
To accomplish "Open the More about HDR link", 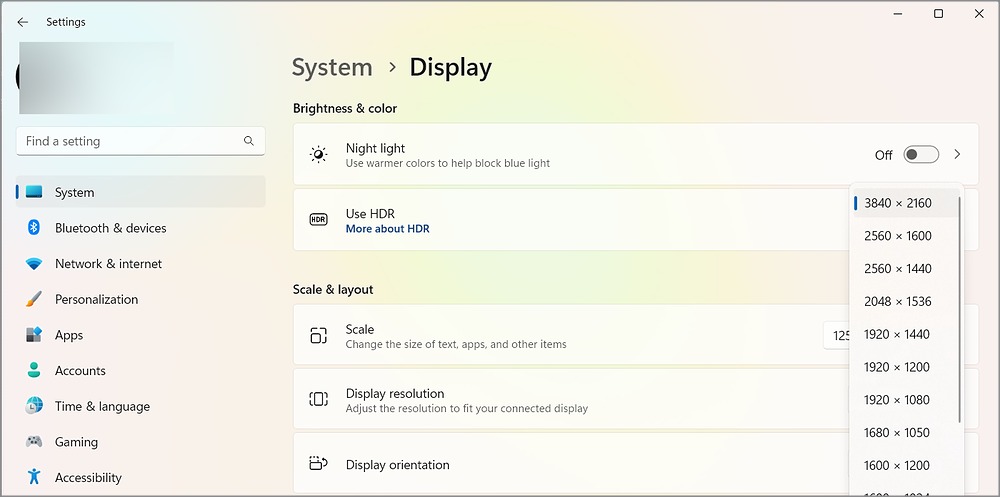I will [x=387, y=229].
